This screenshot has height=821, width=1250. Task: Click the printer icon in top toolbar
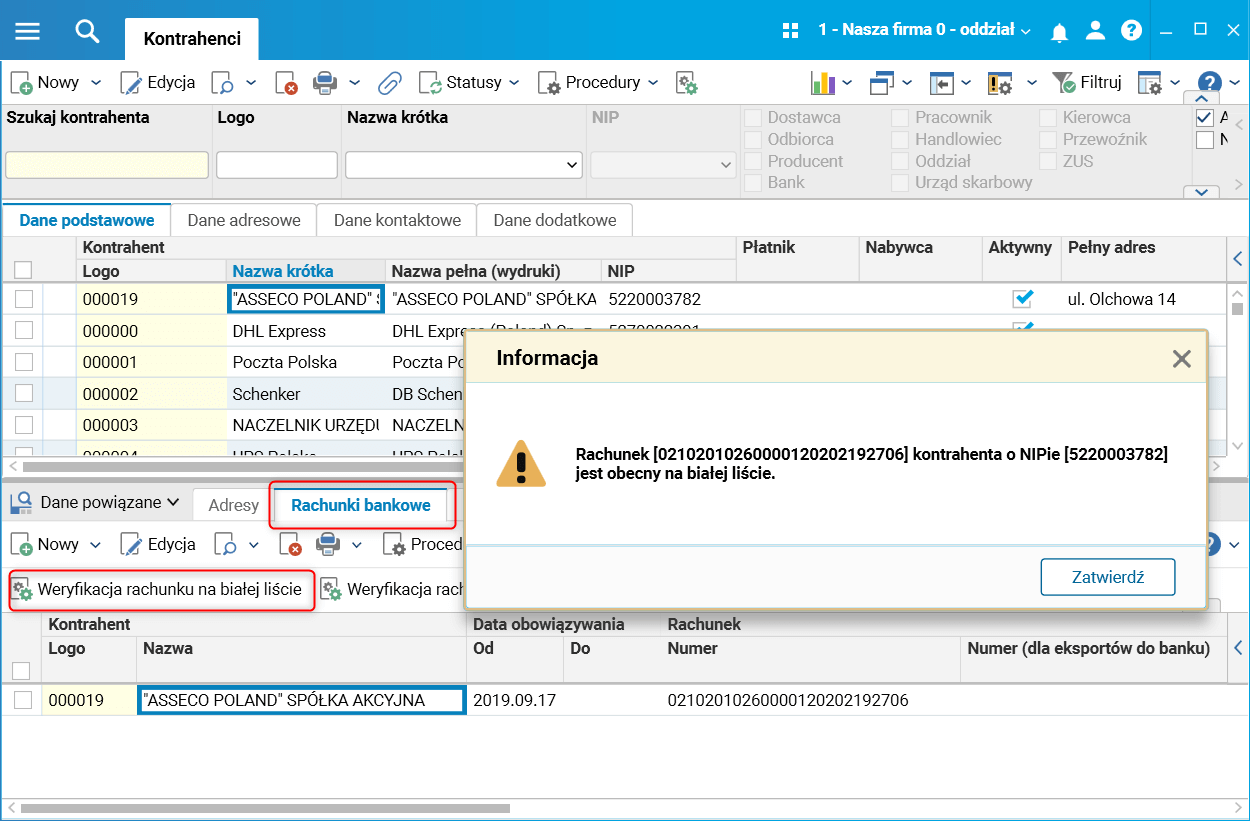pyautogui.click(x=324, y=82)
